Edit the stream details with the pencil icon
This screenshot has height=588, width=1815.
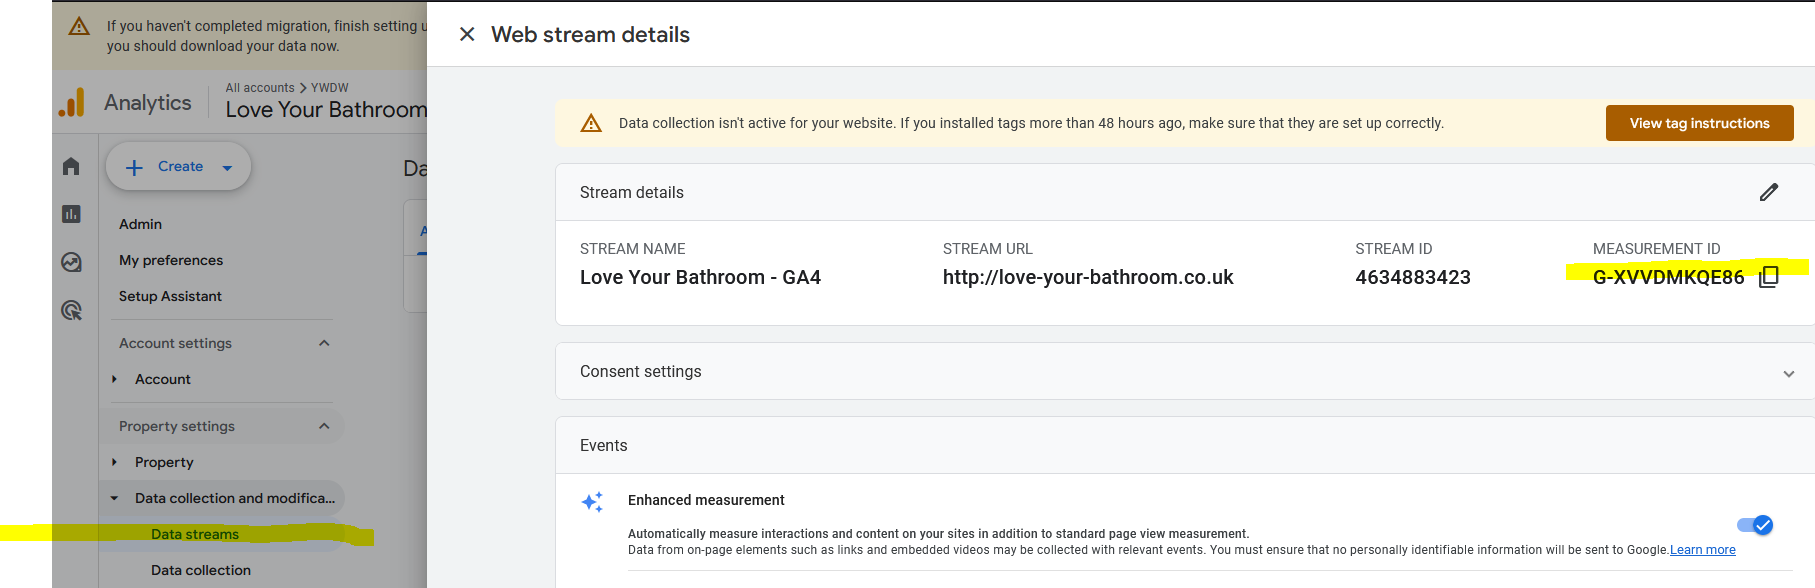(1770, 192)
